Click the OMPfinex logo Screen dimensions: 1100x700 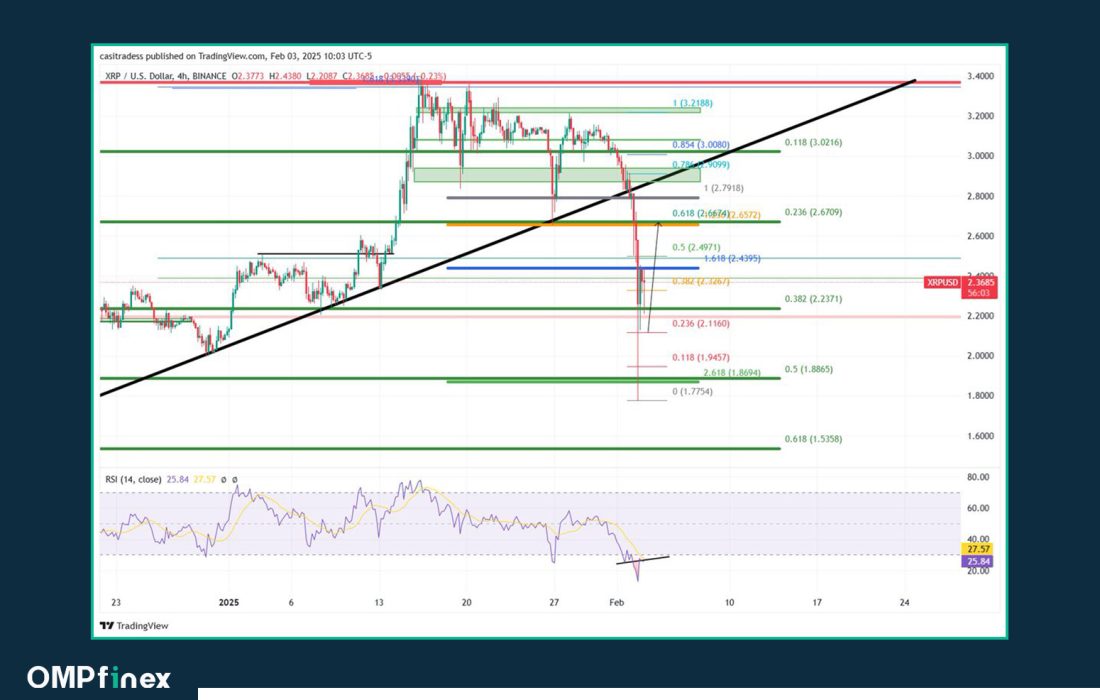click(x=98, y=677)
